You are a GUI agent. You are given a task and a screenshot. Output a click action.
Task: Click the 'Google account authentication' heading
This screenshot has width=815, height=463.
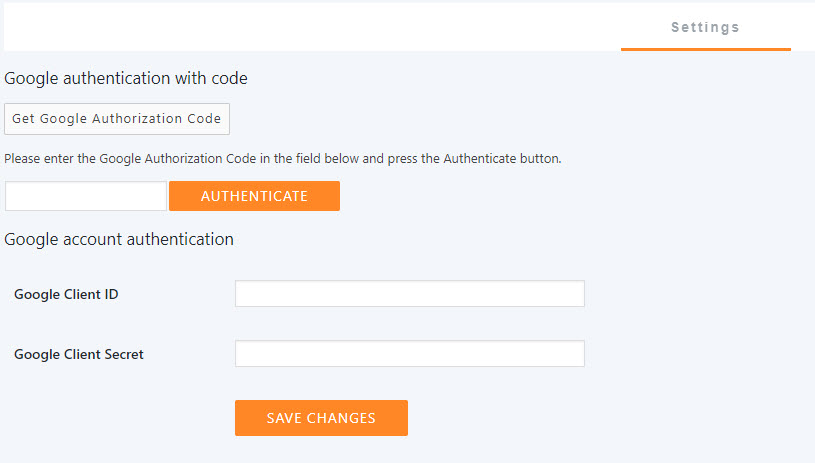(x=119, y=239)
